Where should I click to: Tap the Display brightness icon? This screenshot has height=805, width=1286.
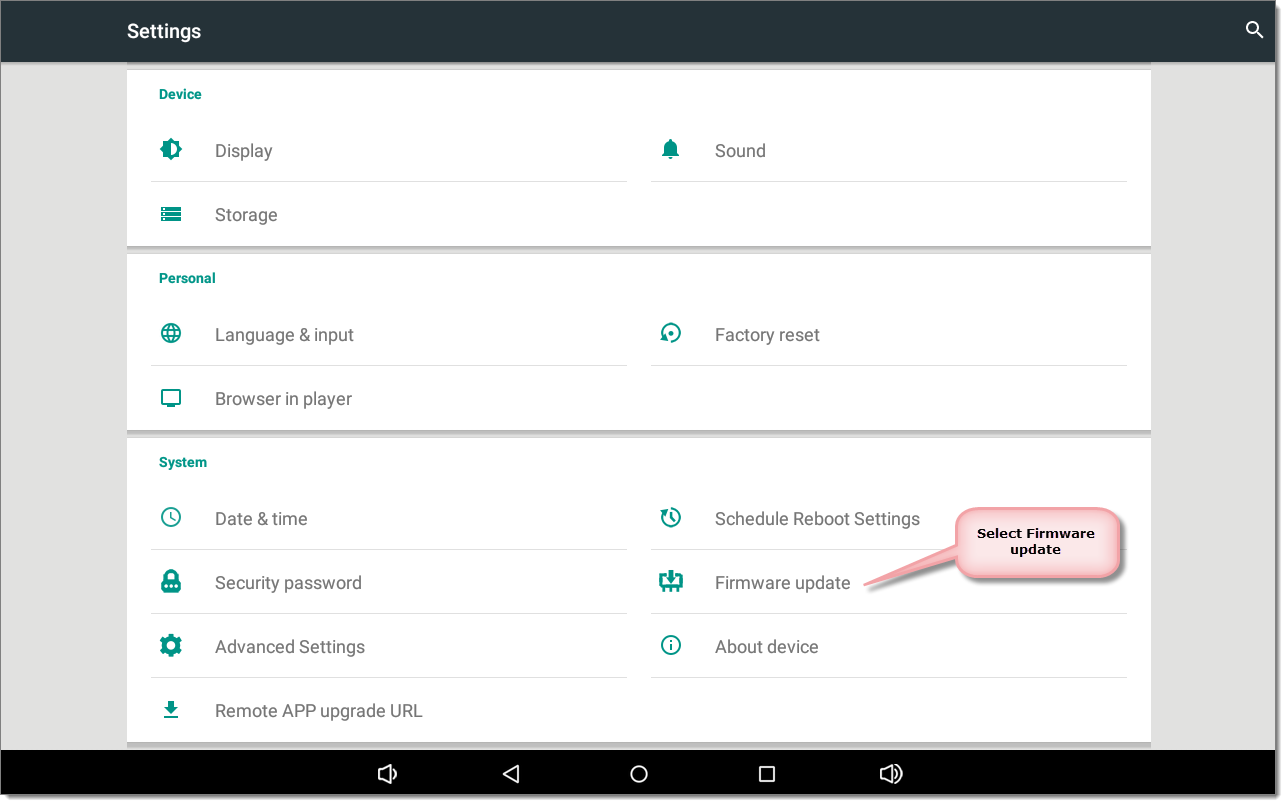tap(171, 150)
